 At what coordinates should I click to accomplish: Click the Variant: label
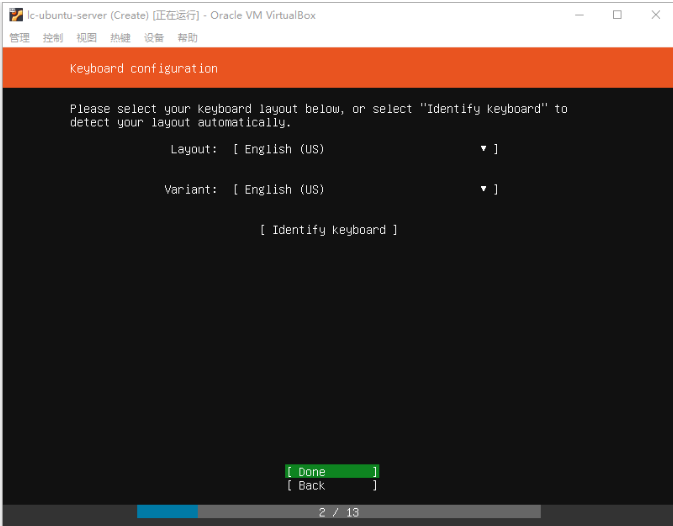[191, 190]
